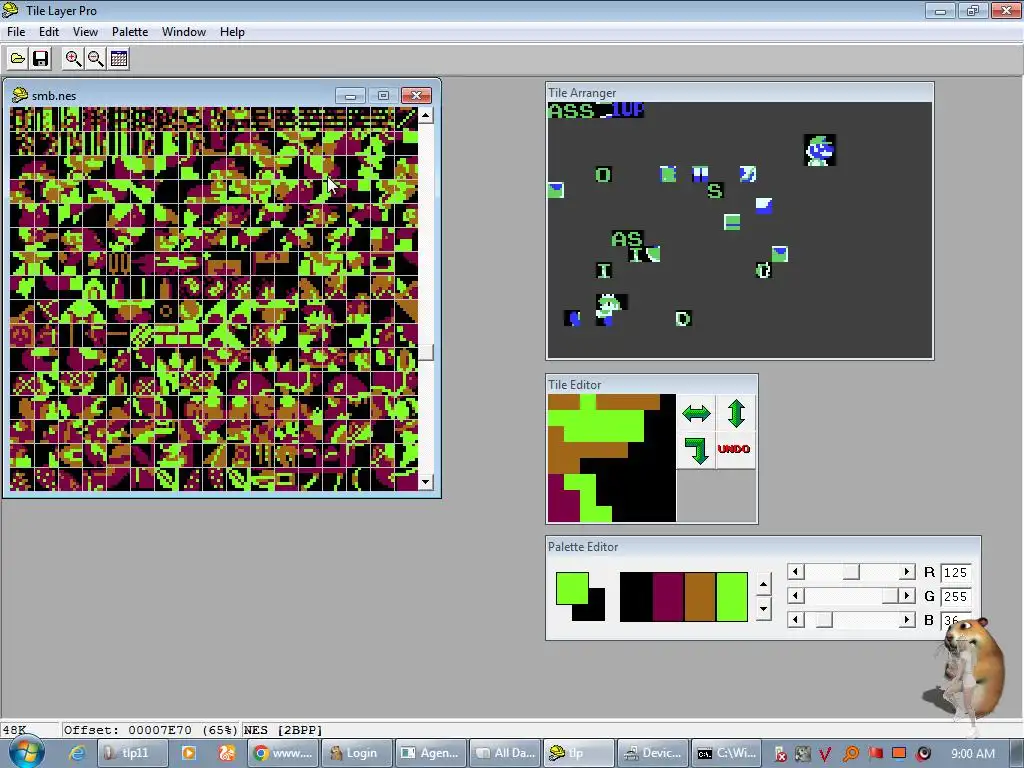Click Luigi head sprite in Tile Arranger
This screenshot has height=768, width=1024.
point(820,151)
